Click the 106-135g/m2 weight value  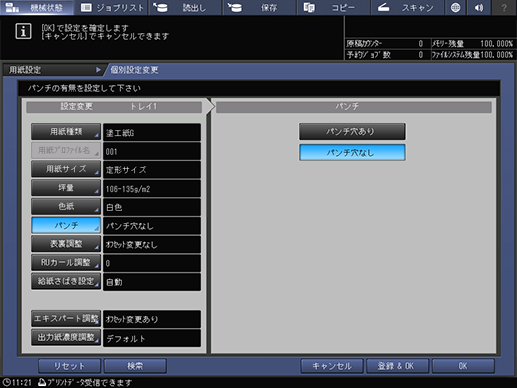(x=152, y=188)
